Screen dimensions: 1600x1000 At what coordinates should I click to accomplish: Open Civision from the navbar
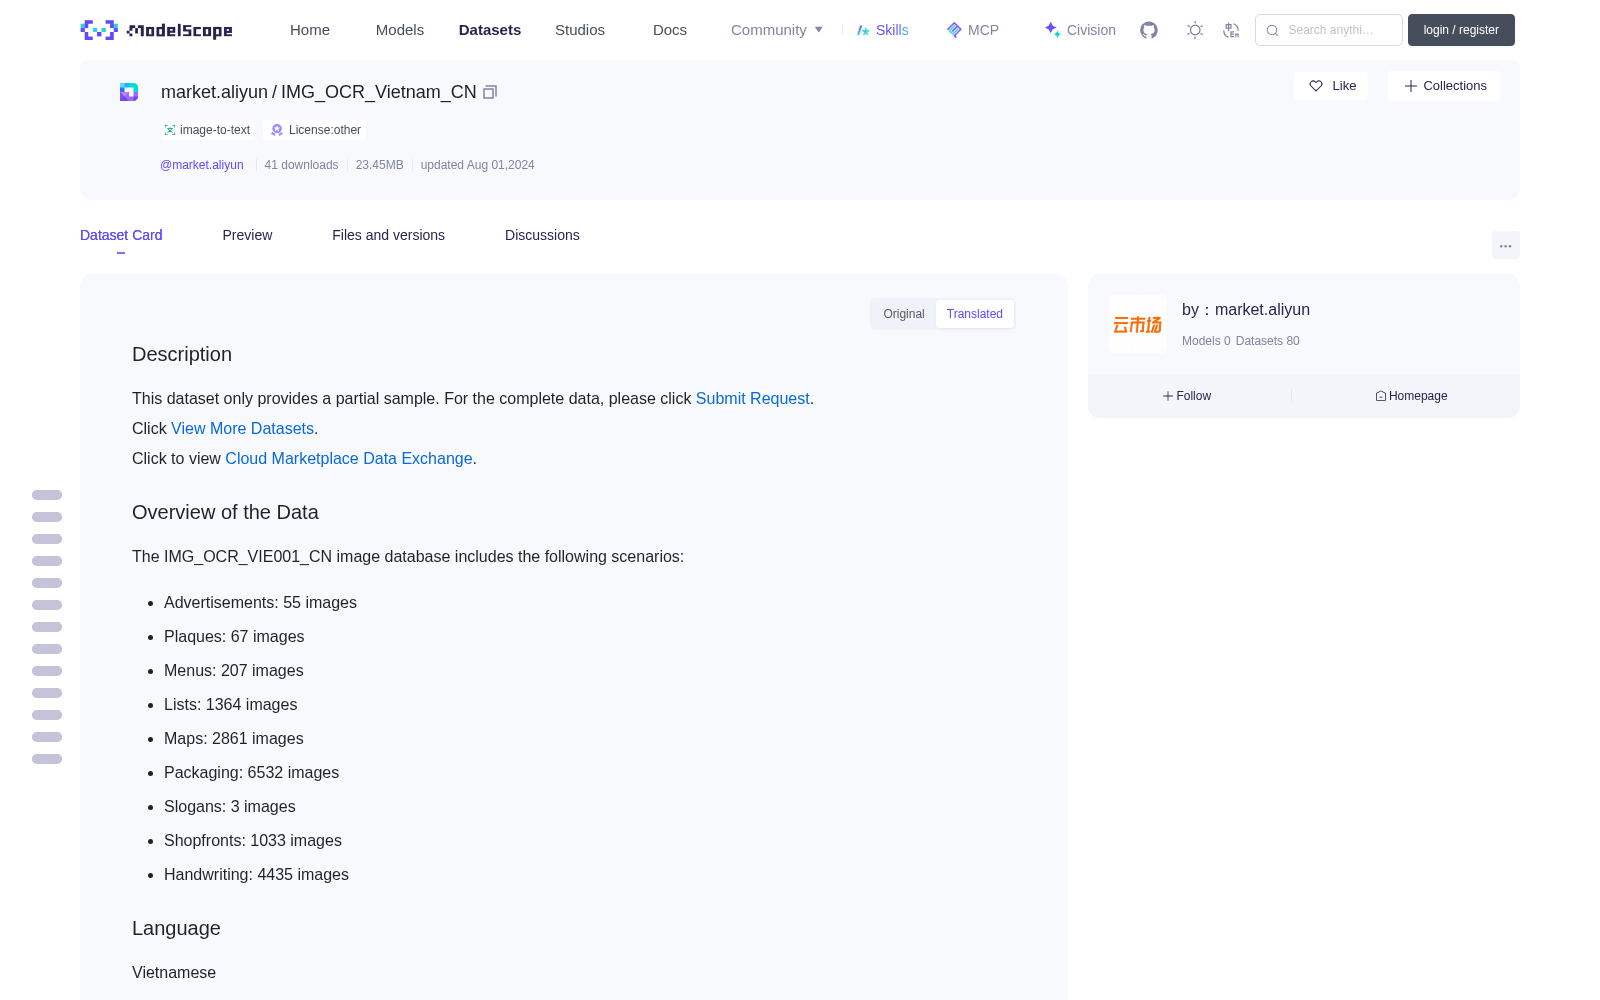(x=1080, y=30)
